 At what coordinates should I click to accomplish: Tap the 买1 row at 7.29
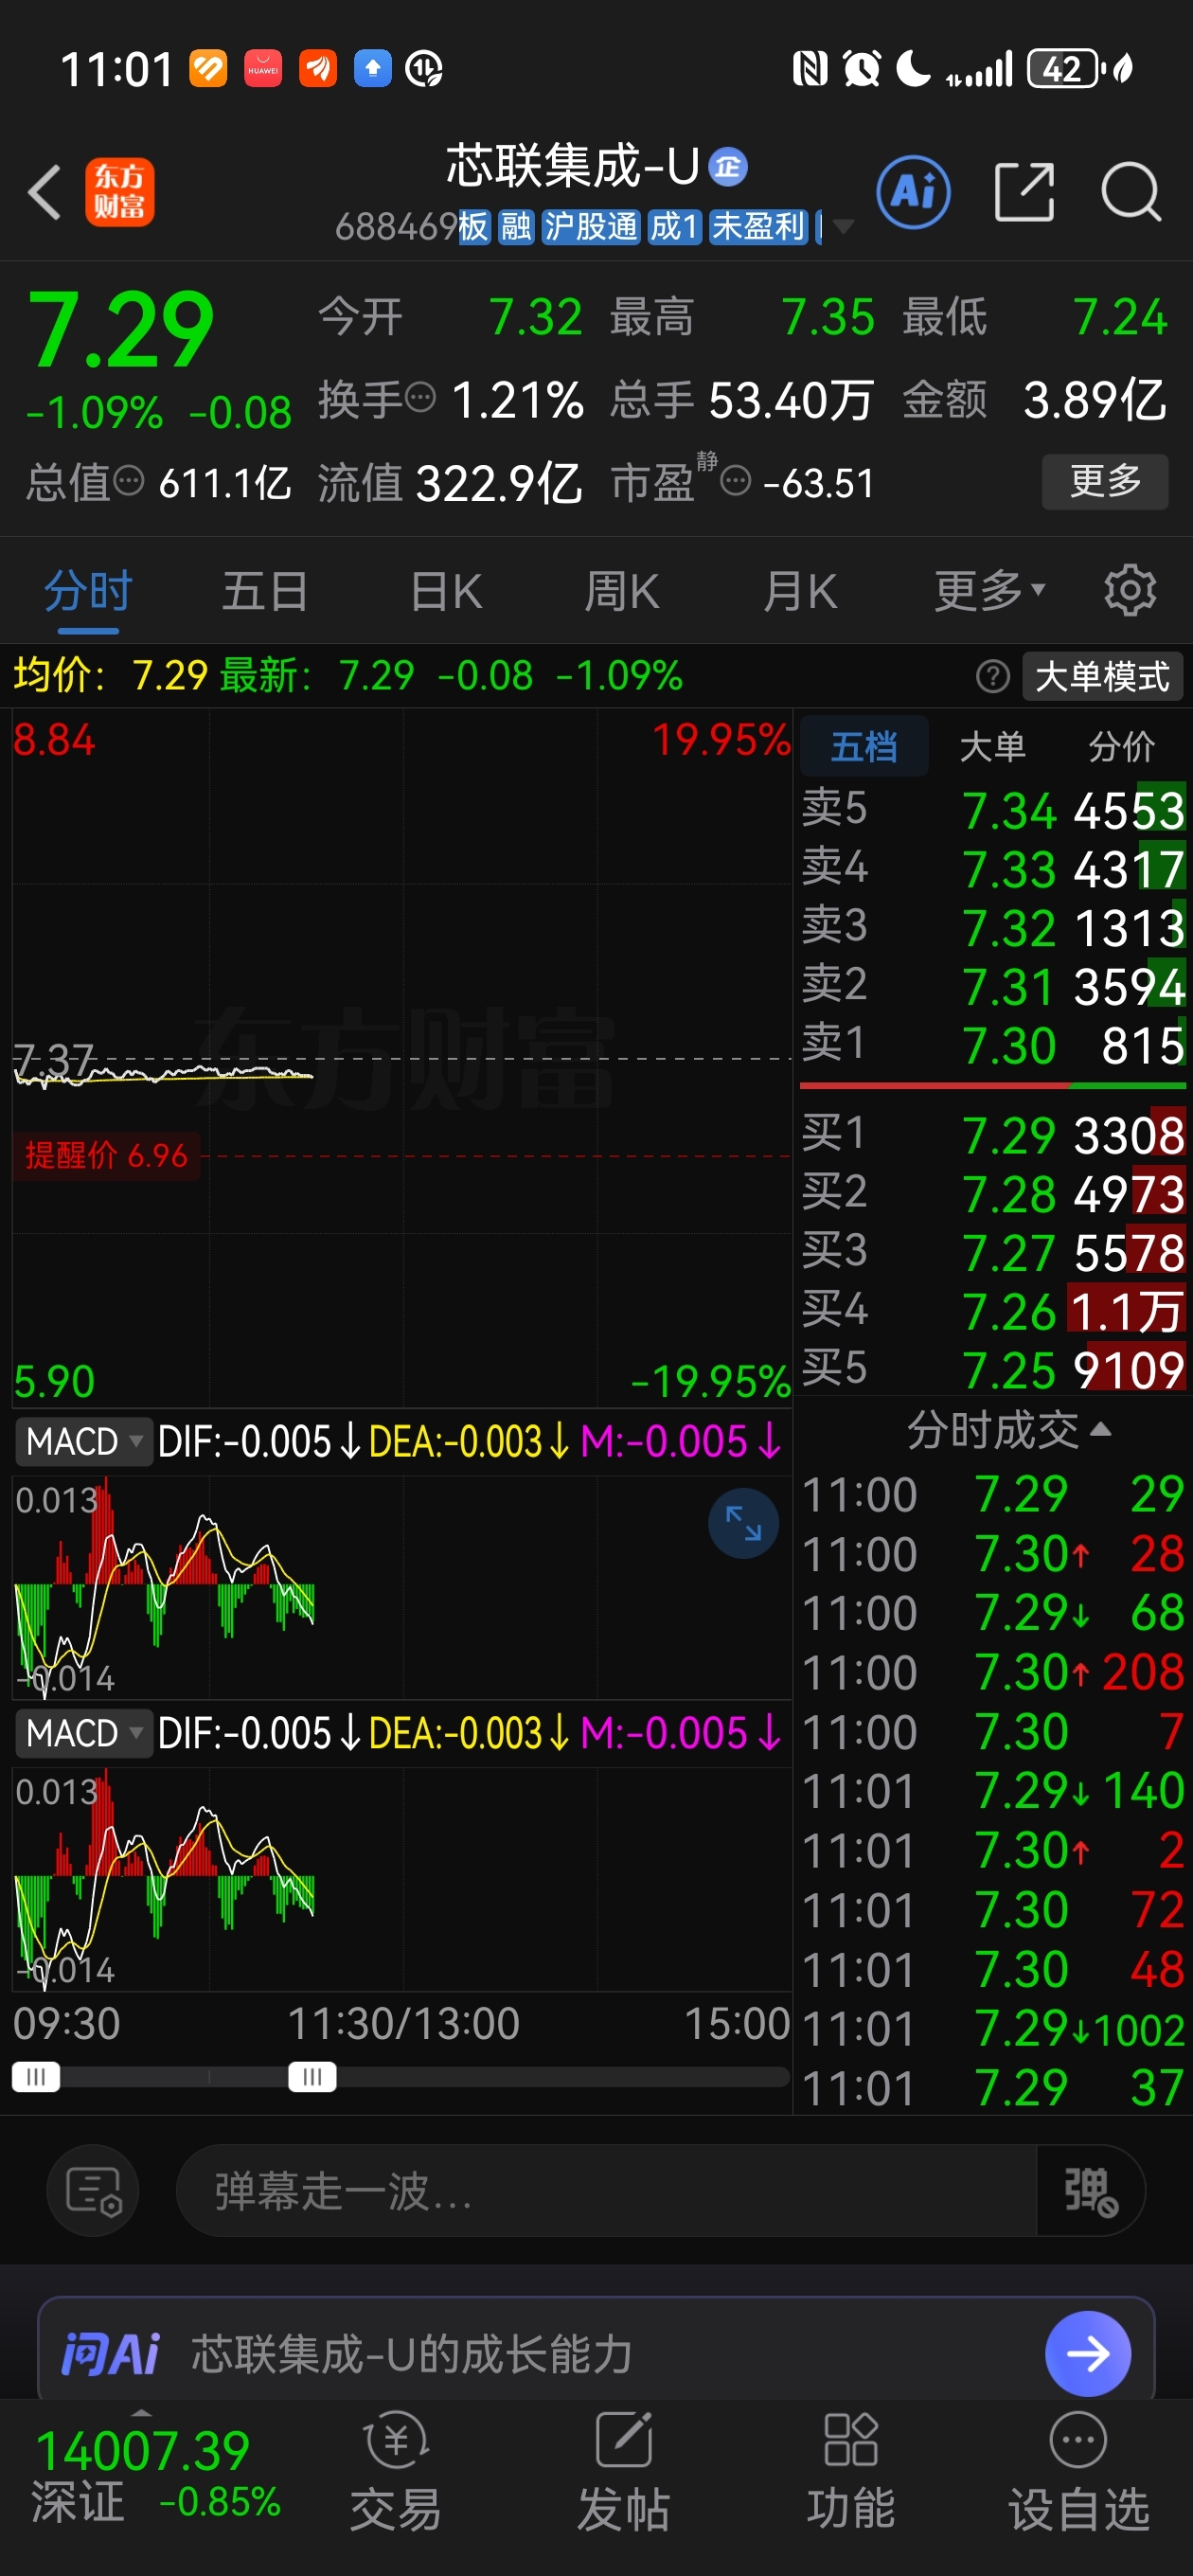993,1134
